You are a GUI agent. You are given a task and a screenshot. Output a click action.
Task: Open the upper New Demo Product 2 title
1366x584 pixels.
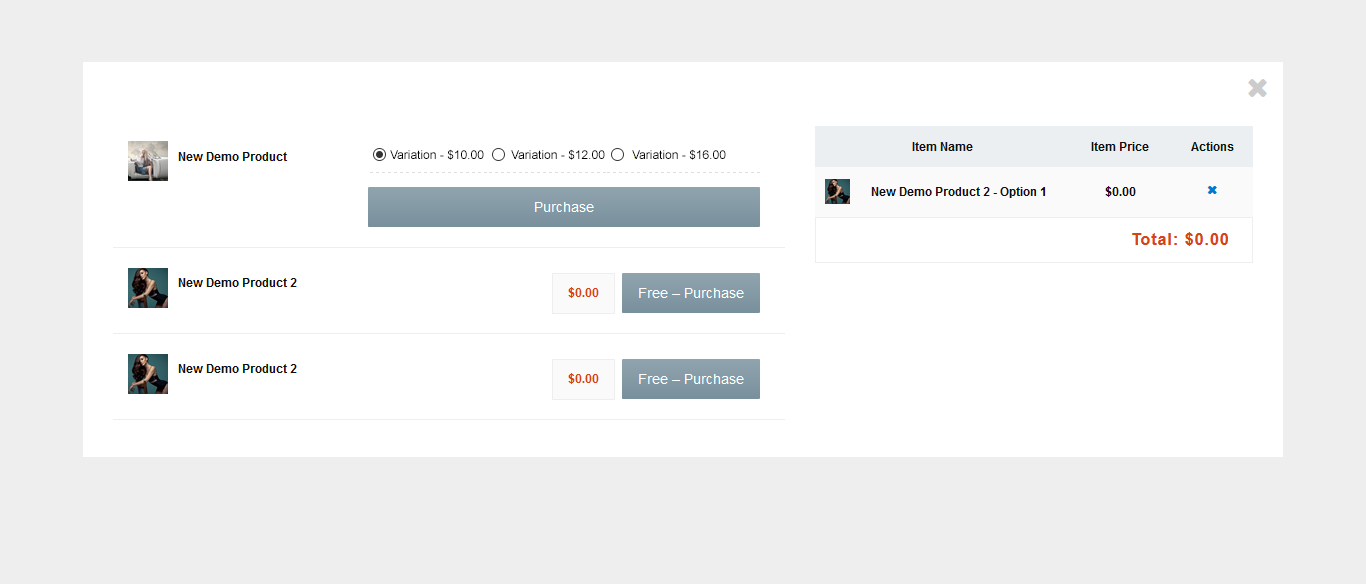pyautogui.click(x=237, y=283)
